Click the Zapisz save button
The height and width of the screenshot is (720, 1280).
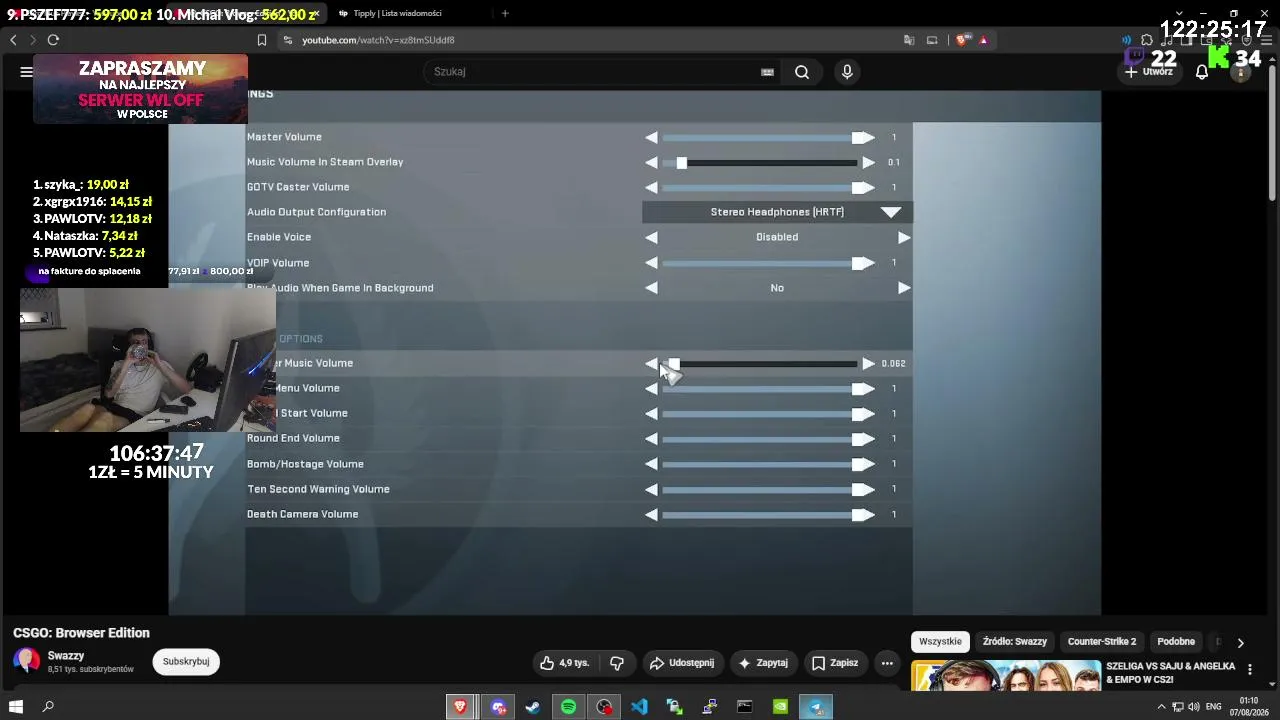pyautogui.click(x=835, y=663)
